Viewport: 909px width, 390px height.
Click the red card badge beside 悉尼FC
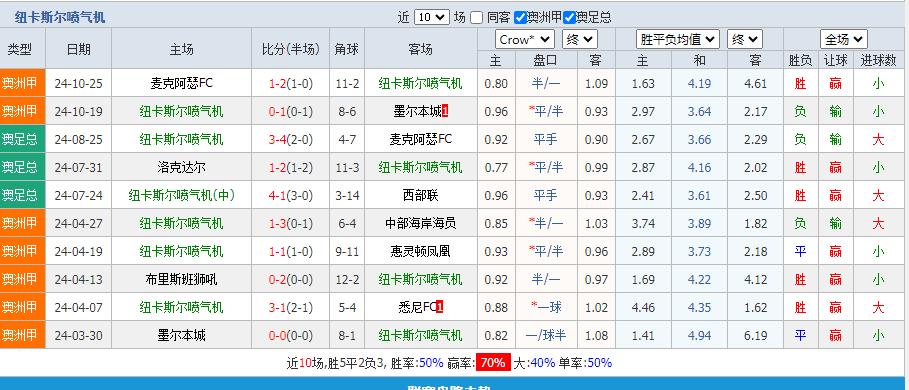(x=439, y=307)
